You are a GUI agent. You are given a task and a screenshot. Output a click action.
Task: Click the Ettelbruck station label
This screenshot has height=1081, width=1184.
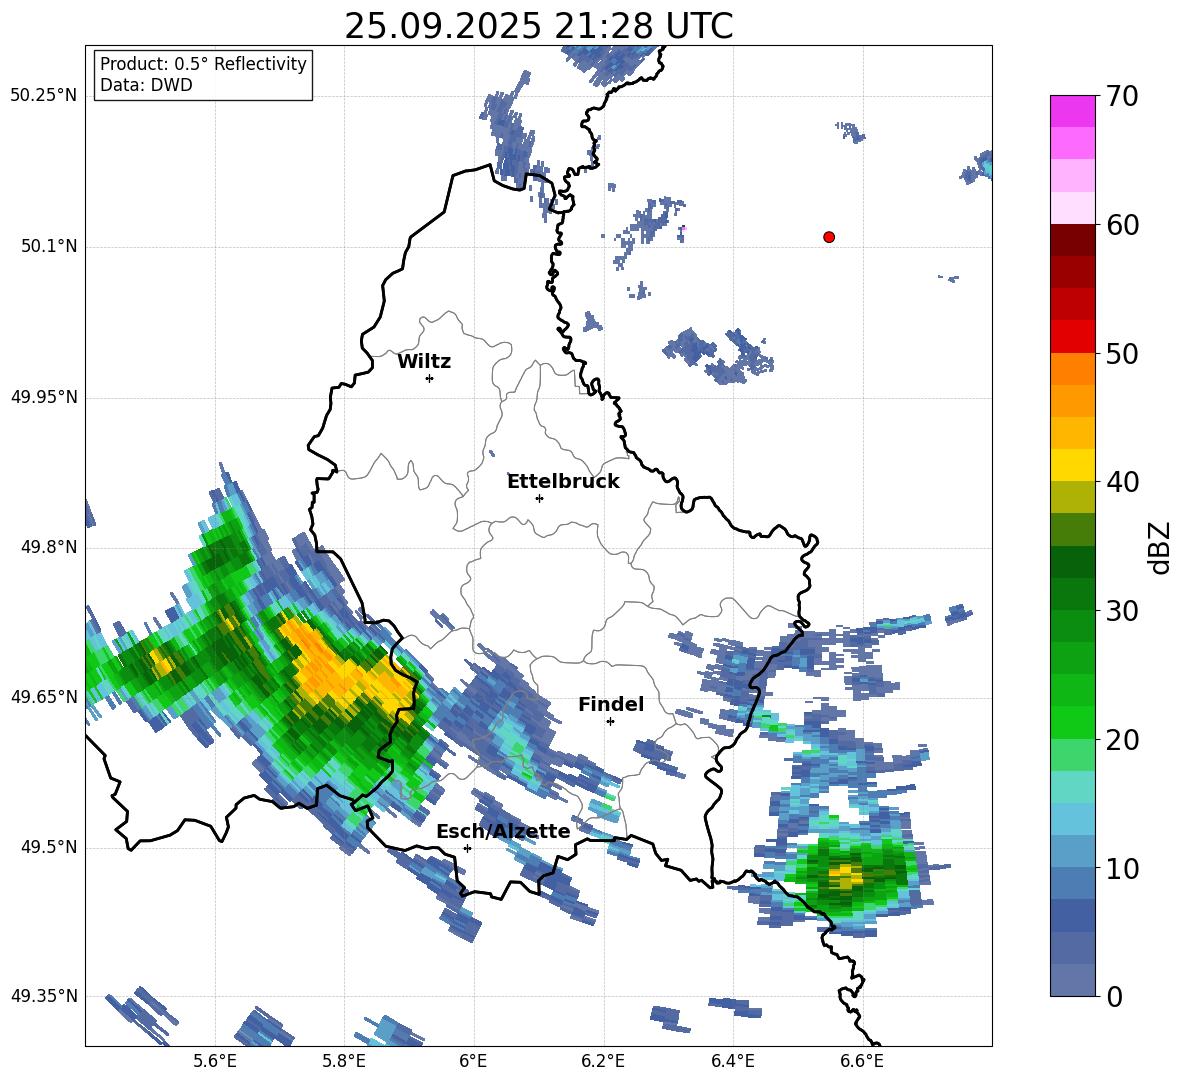click(563, 482)
